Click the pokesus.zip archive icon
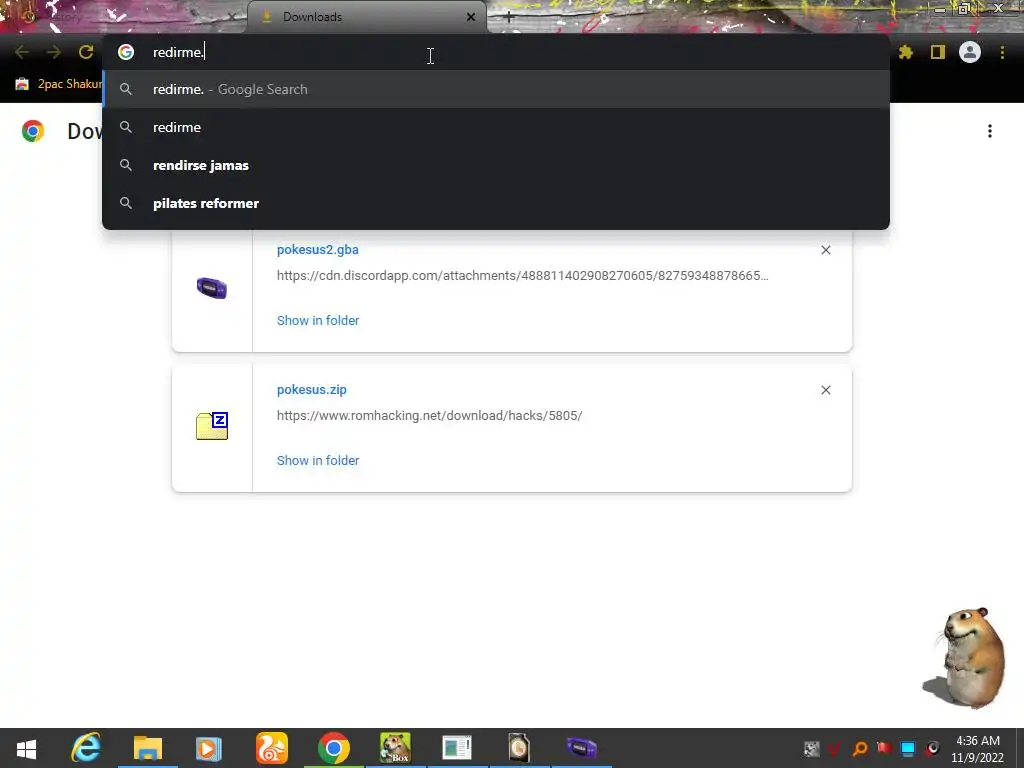The width and height of the screenshot is (1024, 768). pos(212,426)
